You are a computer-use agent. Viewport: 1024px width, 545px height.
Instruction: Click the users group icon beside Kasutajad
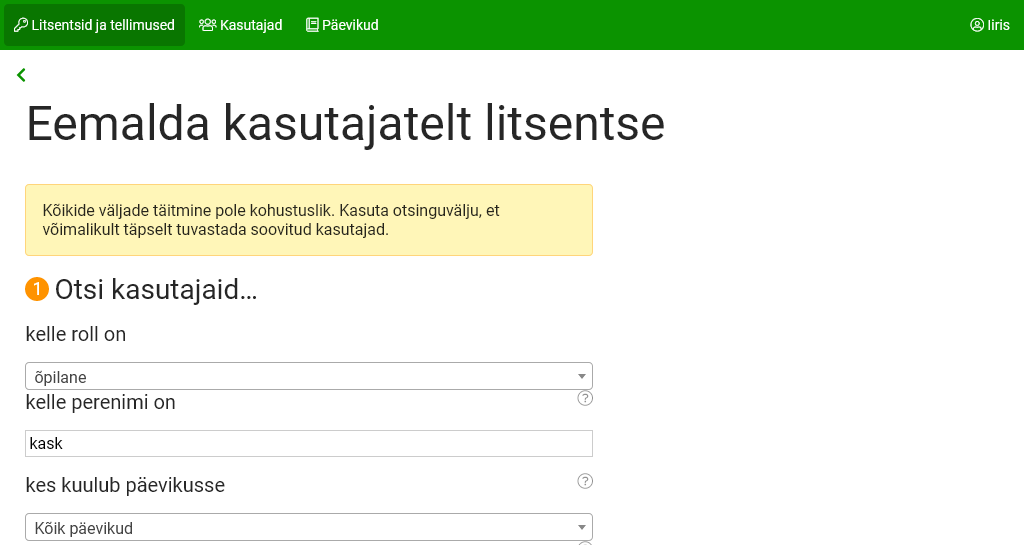pos(208,25)
